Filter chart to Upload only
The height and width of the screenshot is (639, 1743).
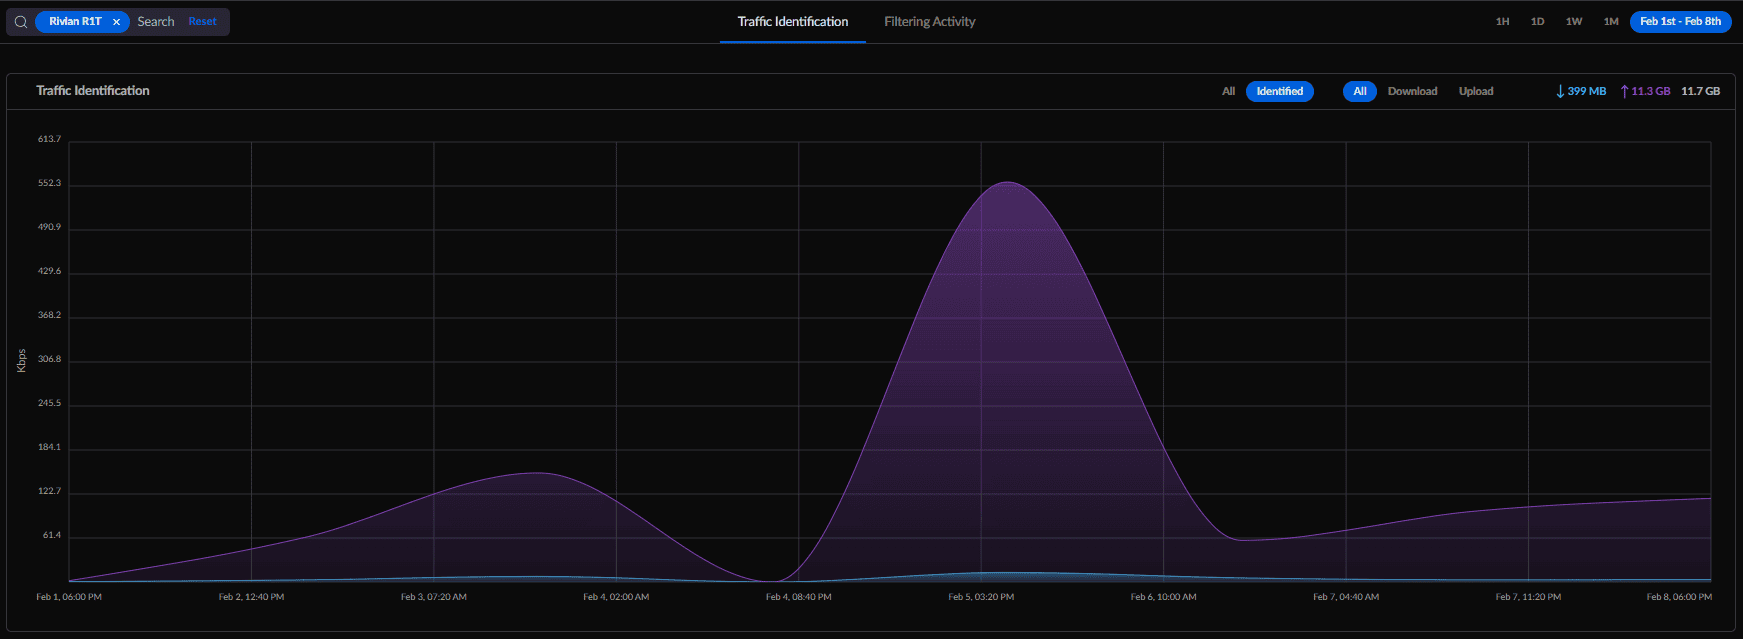pyautogui.click(x=1476, y=92)
